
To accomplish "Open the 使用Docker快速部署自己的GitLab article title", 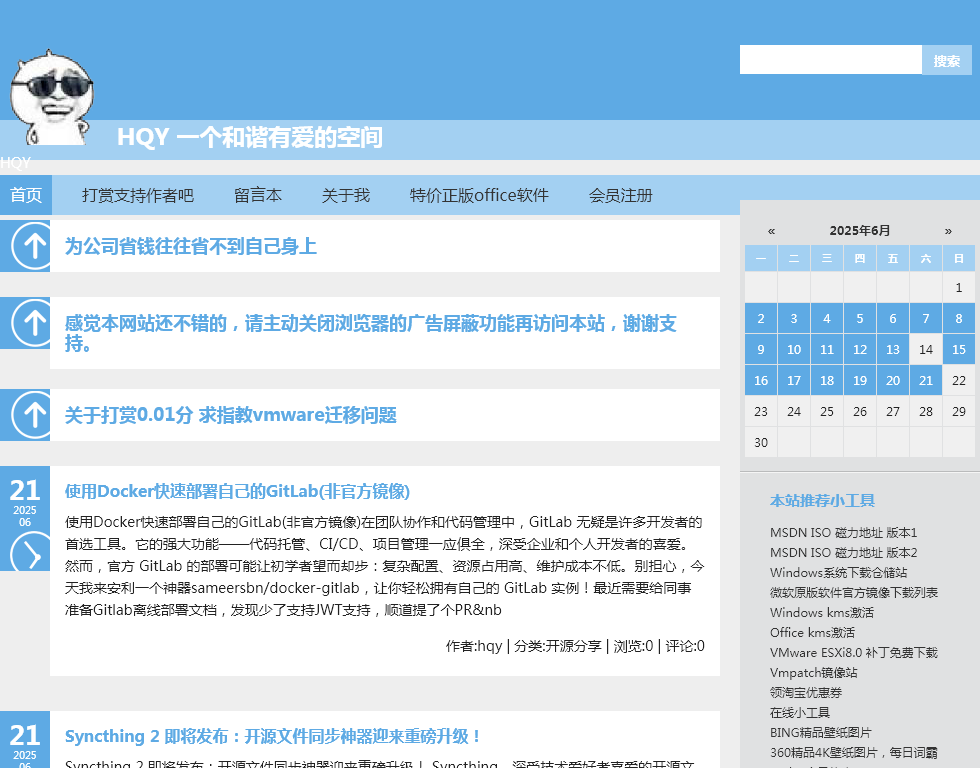I will pos(237,491).
